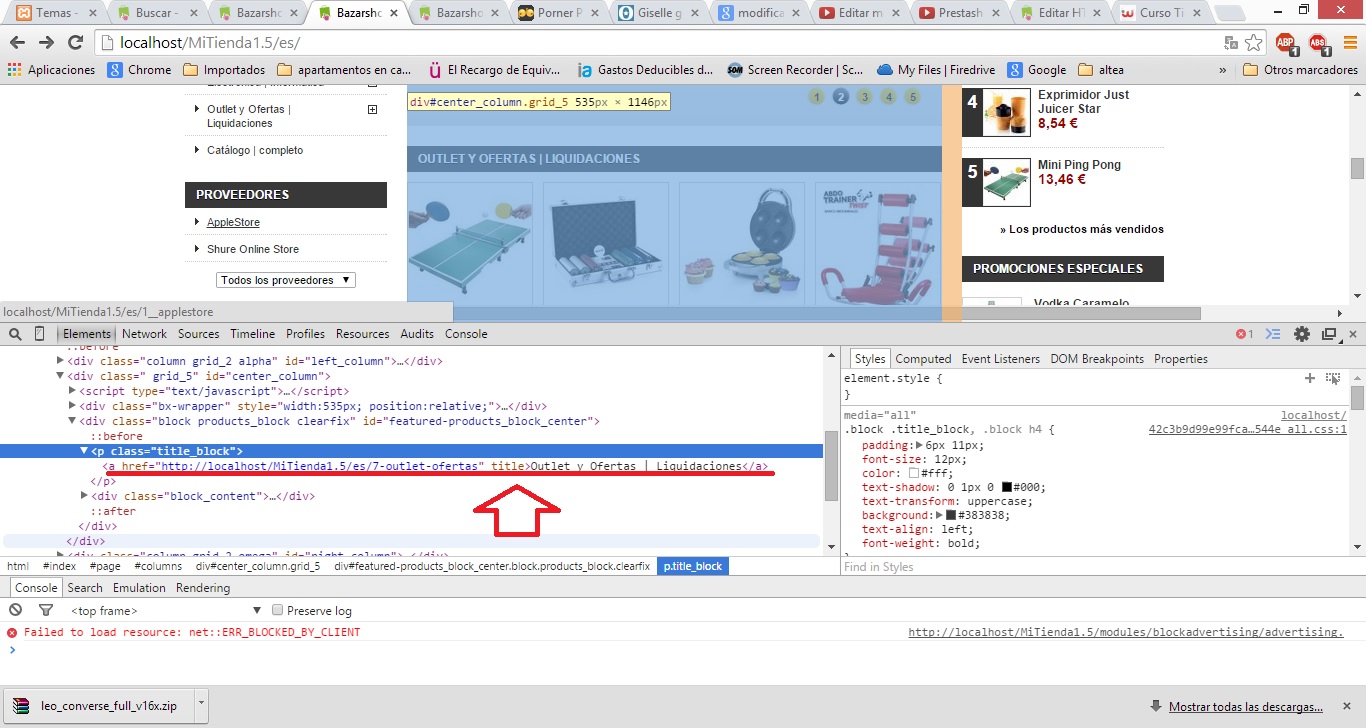Screen dimensions: 1366x728
Task: Clear console log icon
Action: [16, 610]
